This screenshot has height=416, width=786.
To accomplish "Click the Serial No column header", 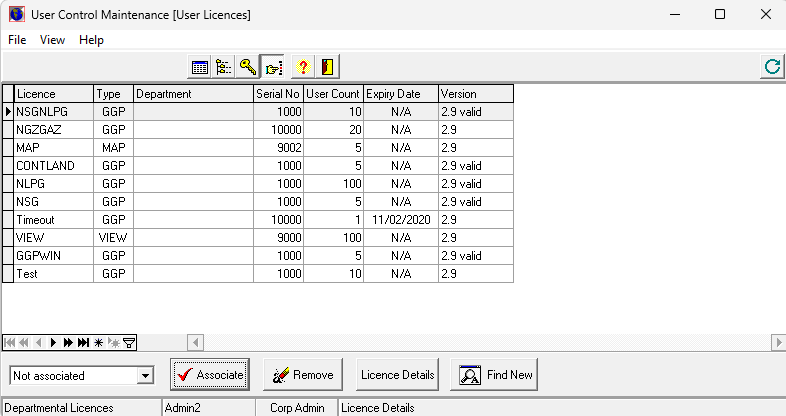I will tap(278, 94).
